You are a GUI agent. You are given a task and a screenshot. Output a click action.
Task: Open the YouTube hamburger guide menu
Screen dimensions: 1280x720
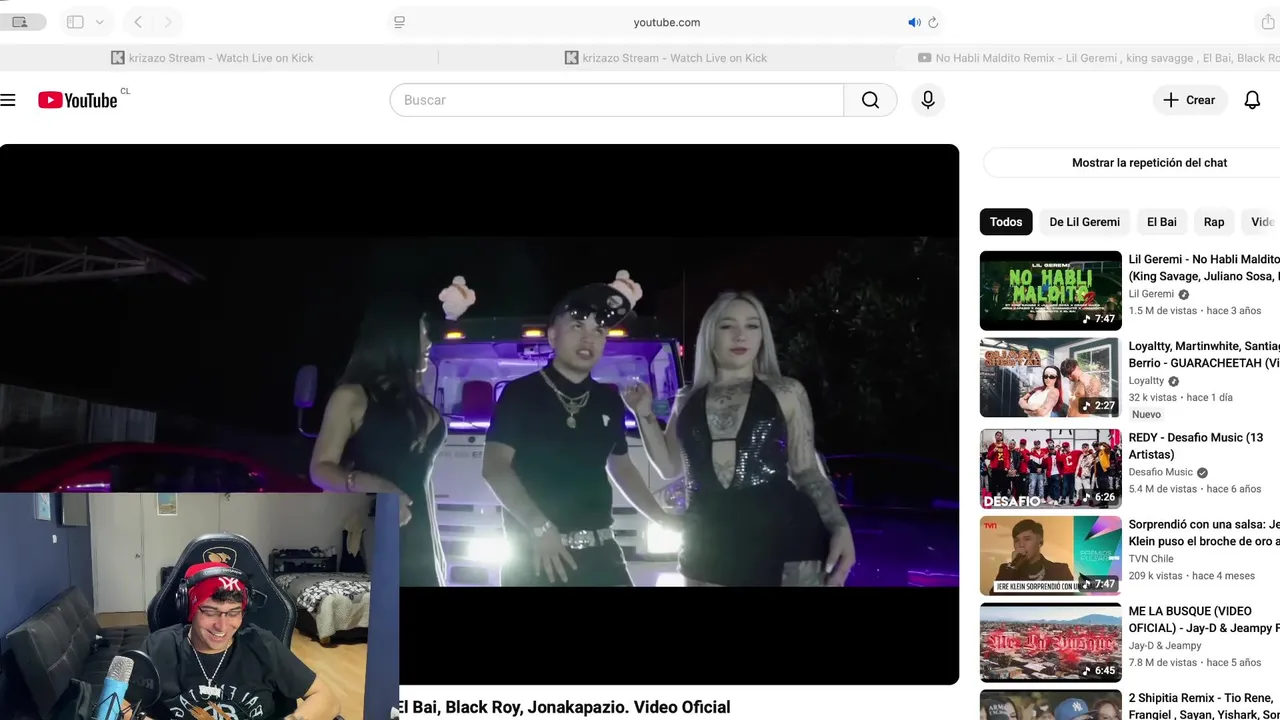click(x=8, y=100)
